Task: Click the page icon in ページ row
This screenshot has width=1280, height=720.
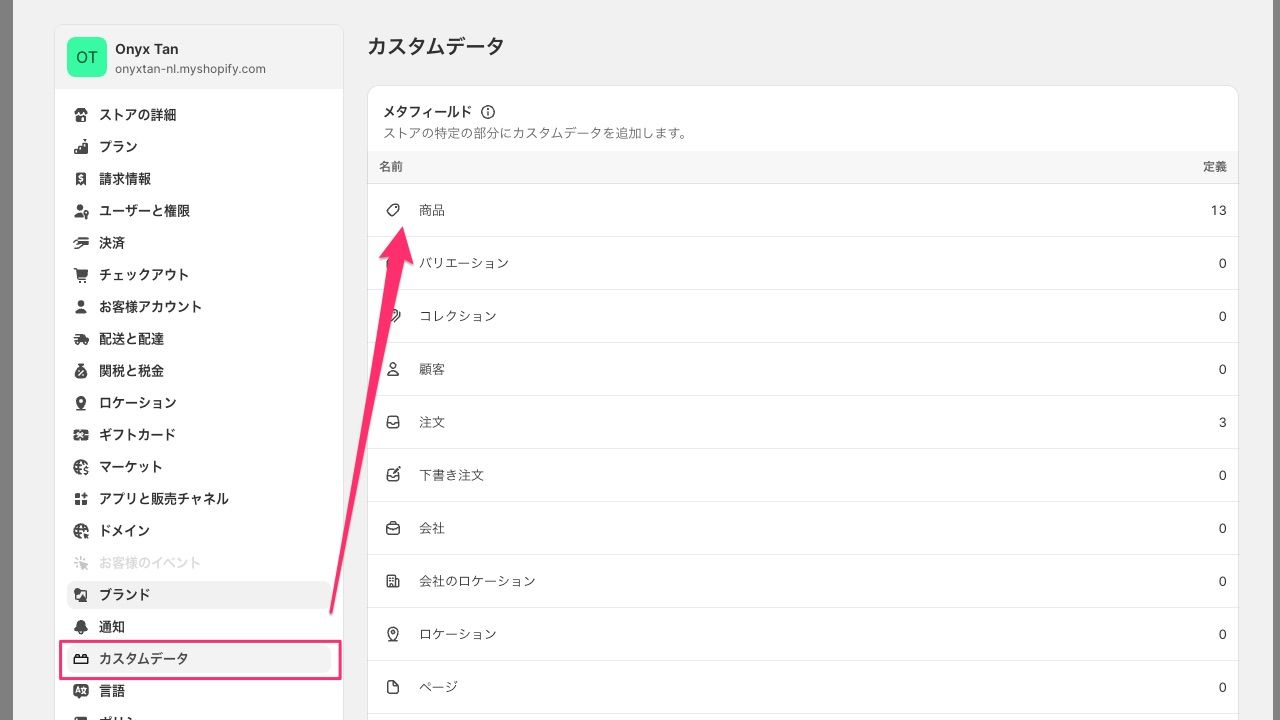Action: click(x=393, y=687)
